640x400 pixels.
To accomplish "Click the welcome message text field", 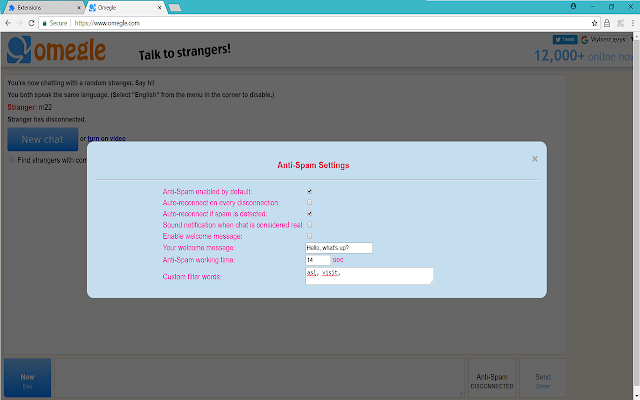I will coord(339,248).
